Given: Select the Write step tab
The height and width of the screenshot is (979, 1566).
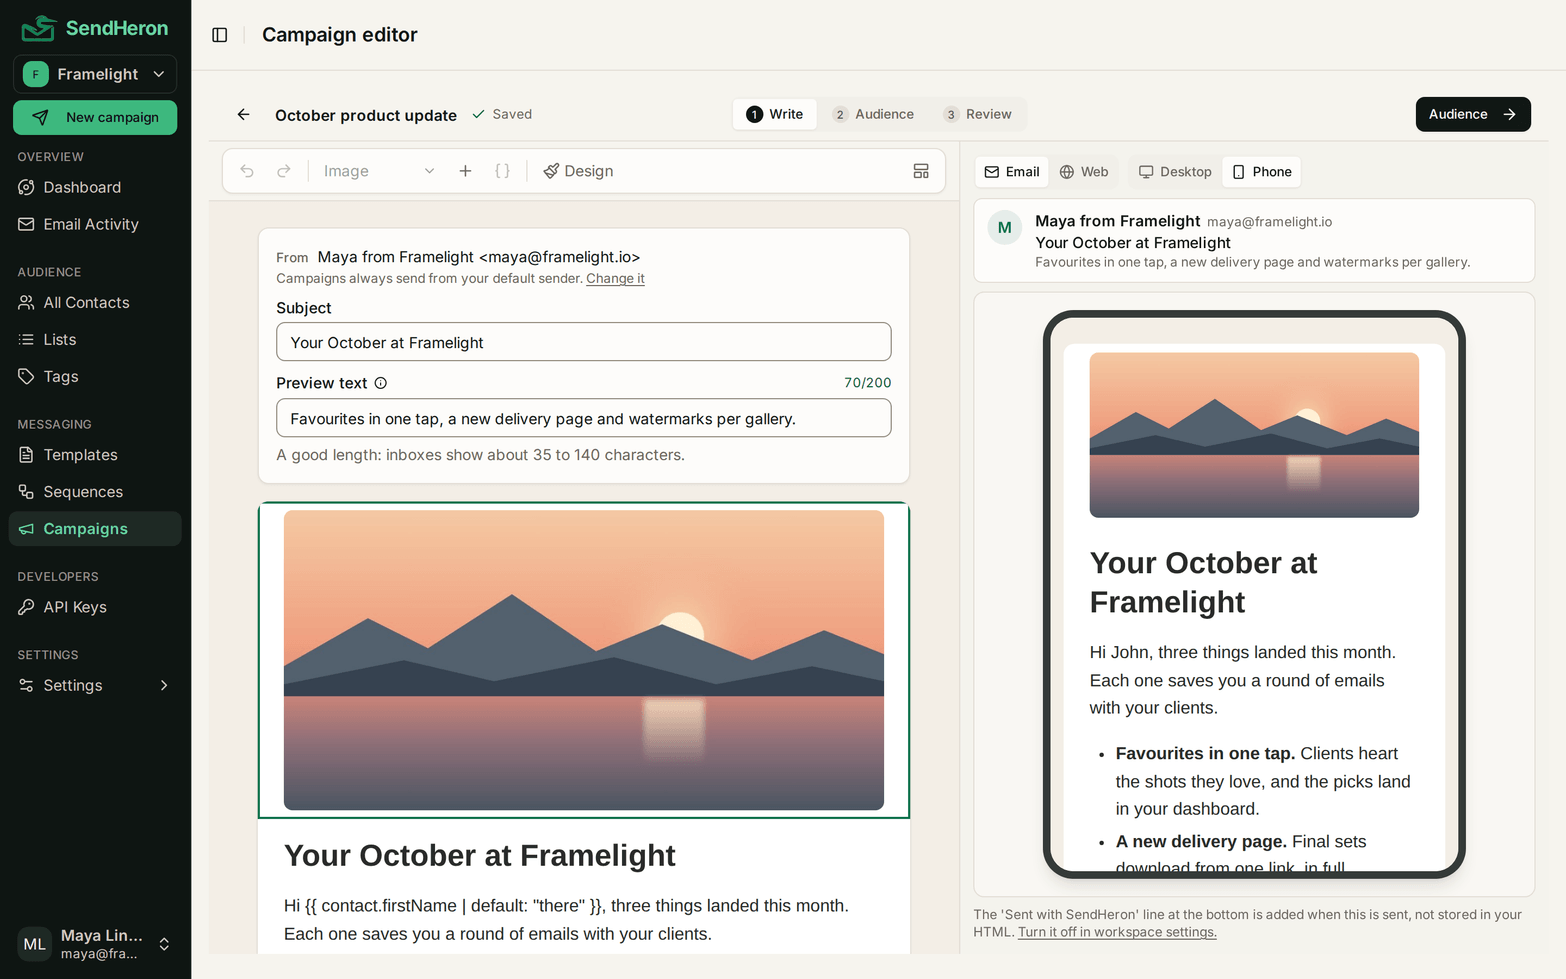Looking at the screenshot, I should coord(775,114).
